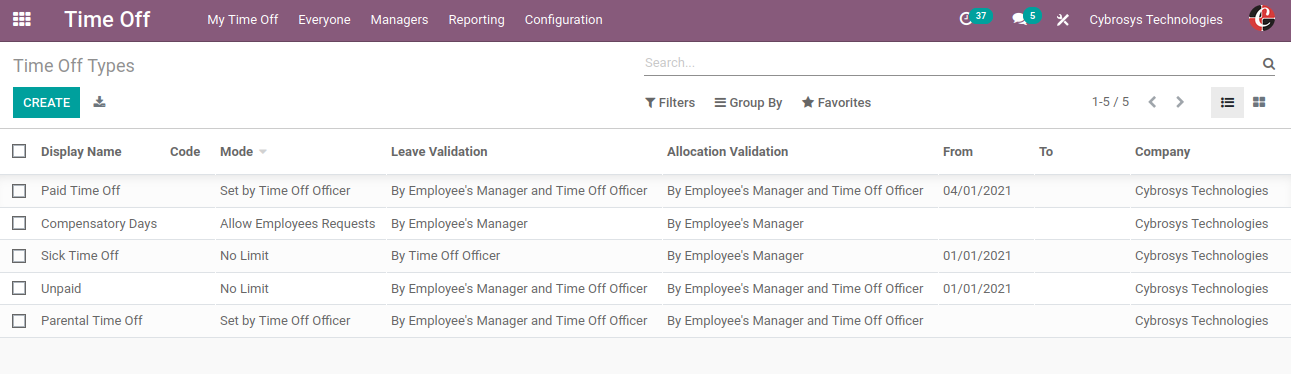
Task: Open the Group By dropdown
Action: pos(748,103)
